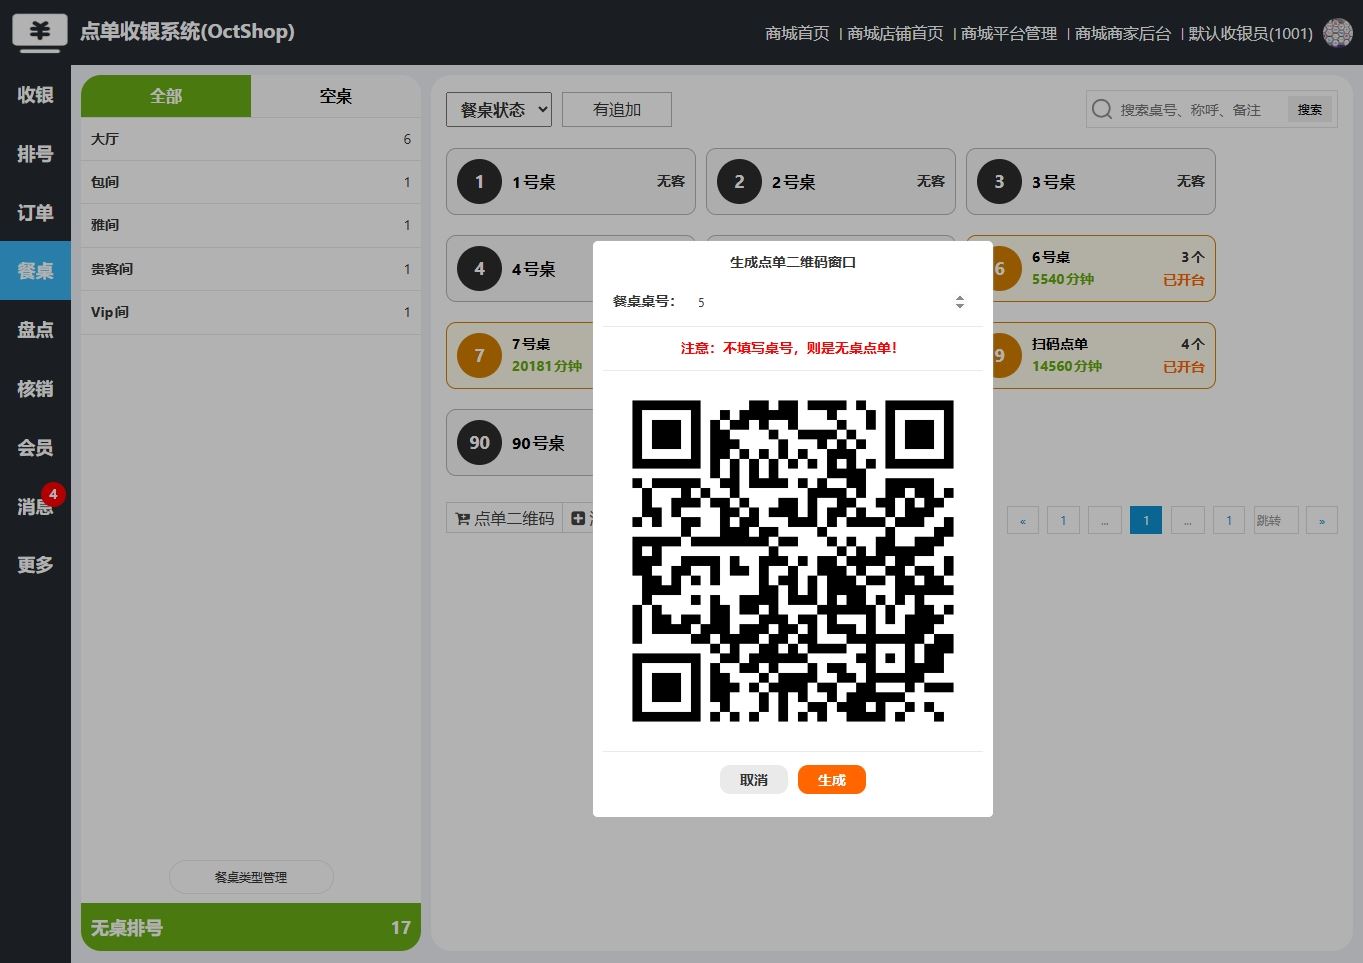This screenshot has height=963, width=1363.
Task: Click the generated QR code image
Action: pyautogui.click(x=793, y=561)
